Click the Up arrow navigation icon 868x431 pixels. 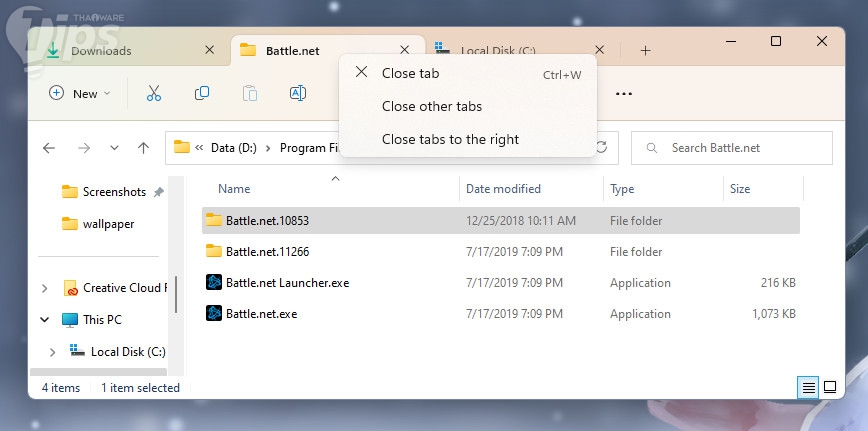point(143,148)
